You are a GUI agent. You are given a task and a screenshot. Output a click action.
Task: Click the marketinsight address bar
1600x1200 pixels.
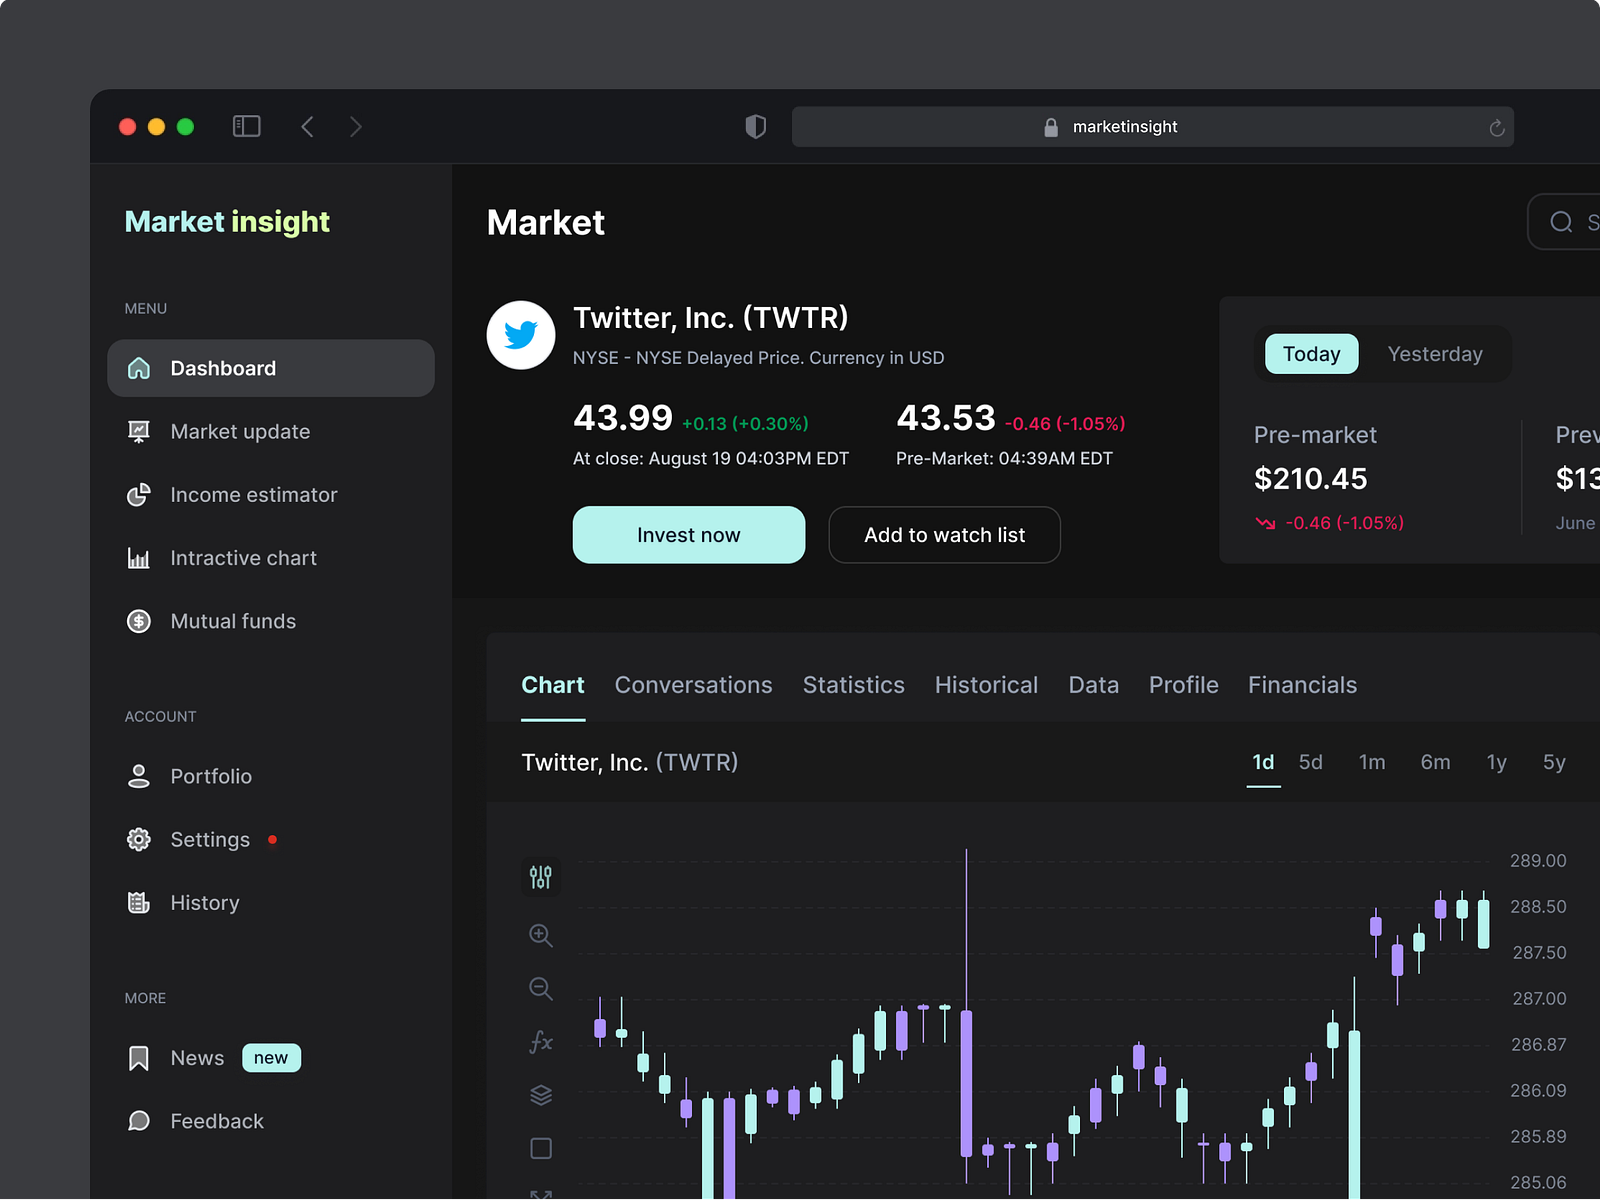1153,127
